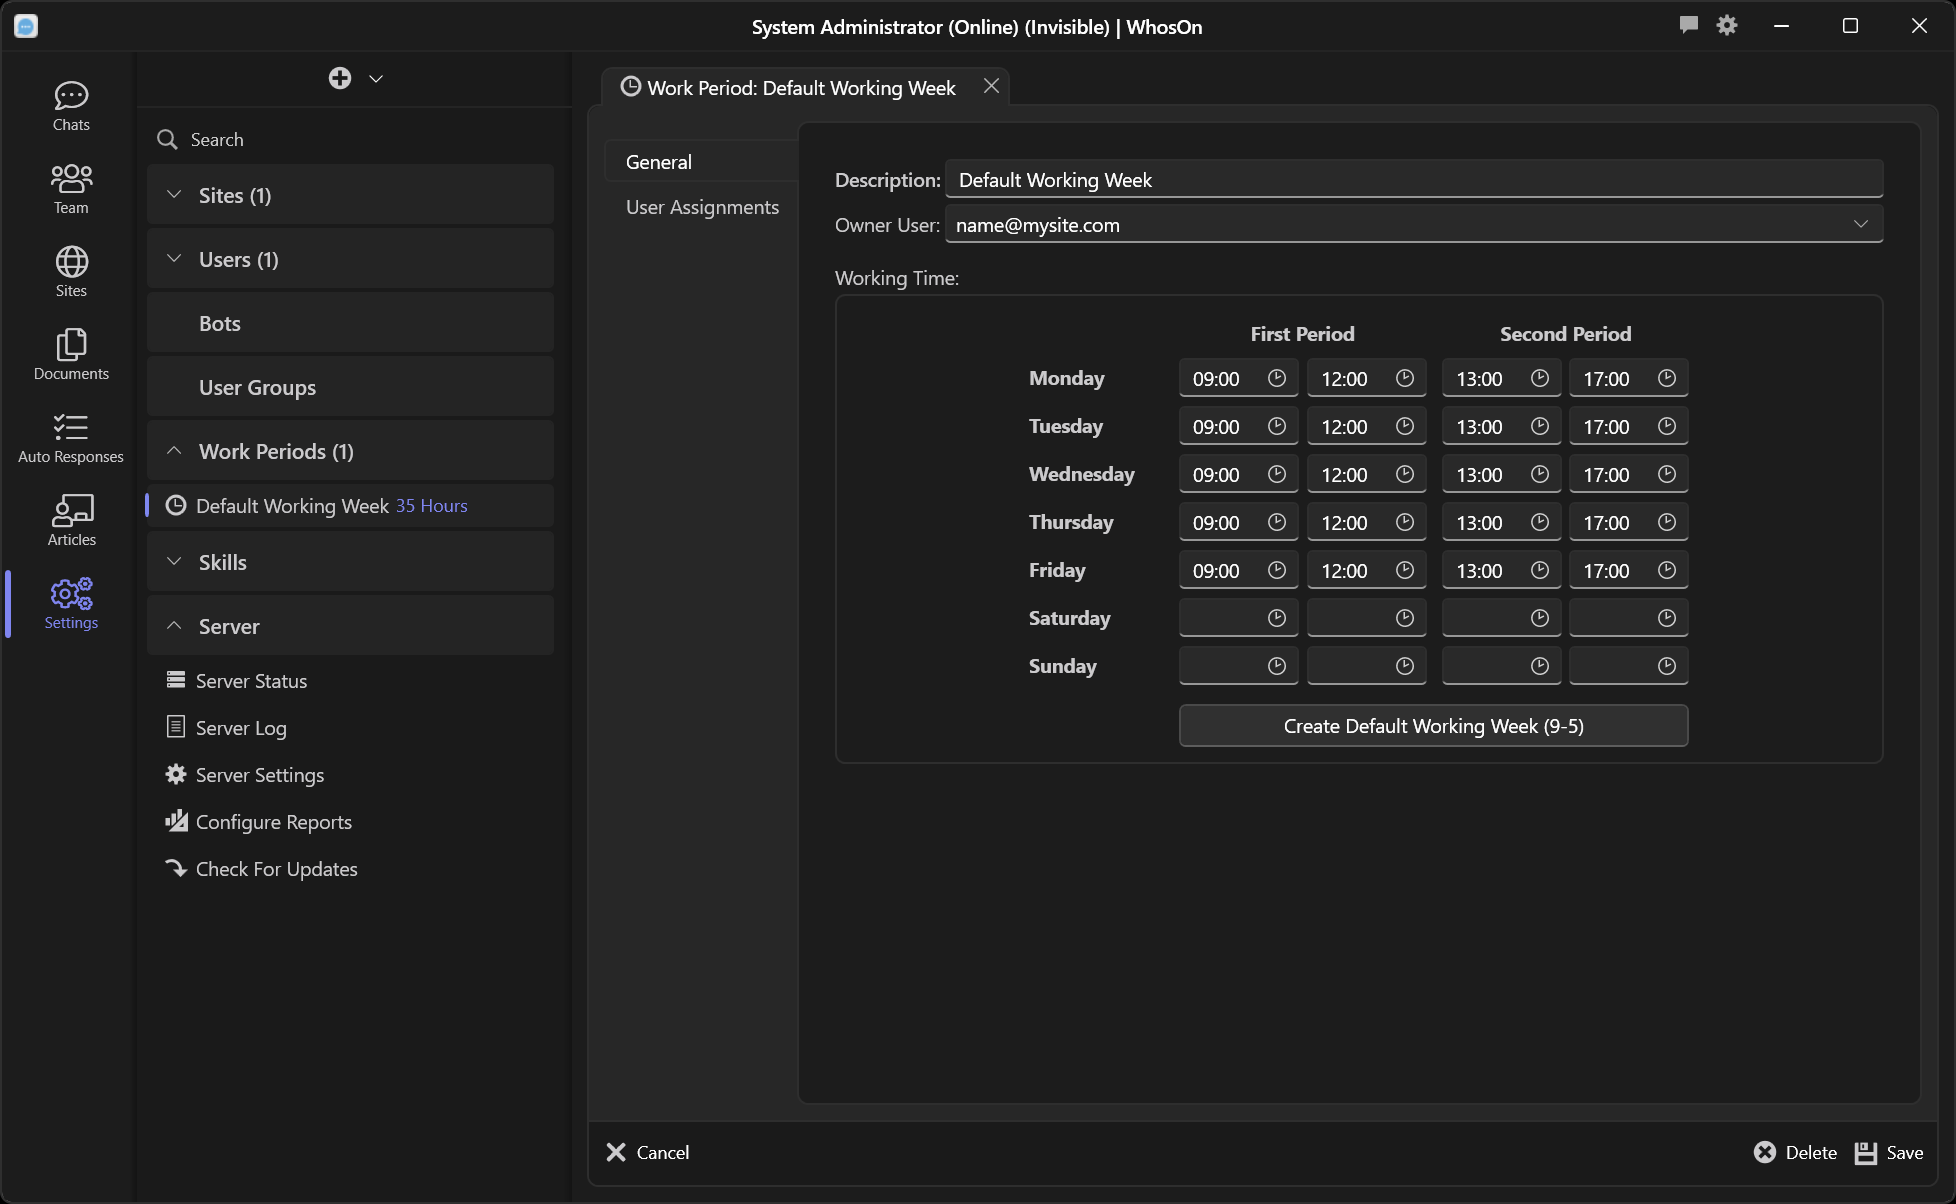Click the Sunday second period end clock icon

click(x=1667, y=666)
